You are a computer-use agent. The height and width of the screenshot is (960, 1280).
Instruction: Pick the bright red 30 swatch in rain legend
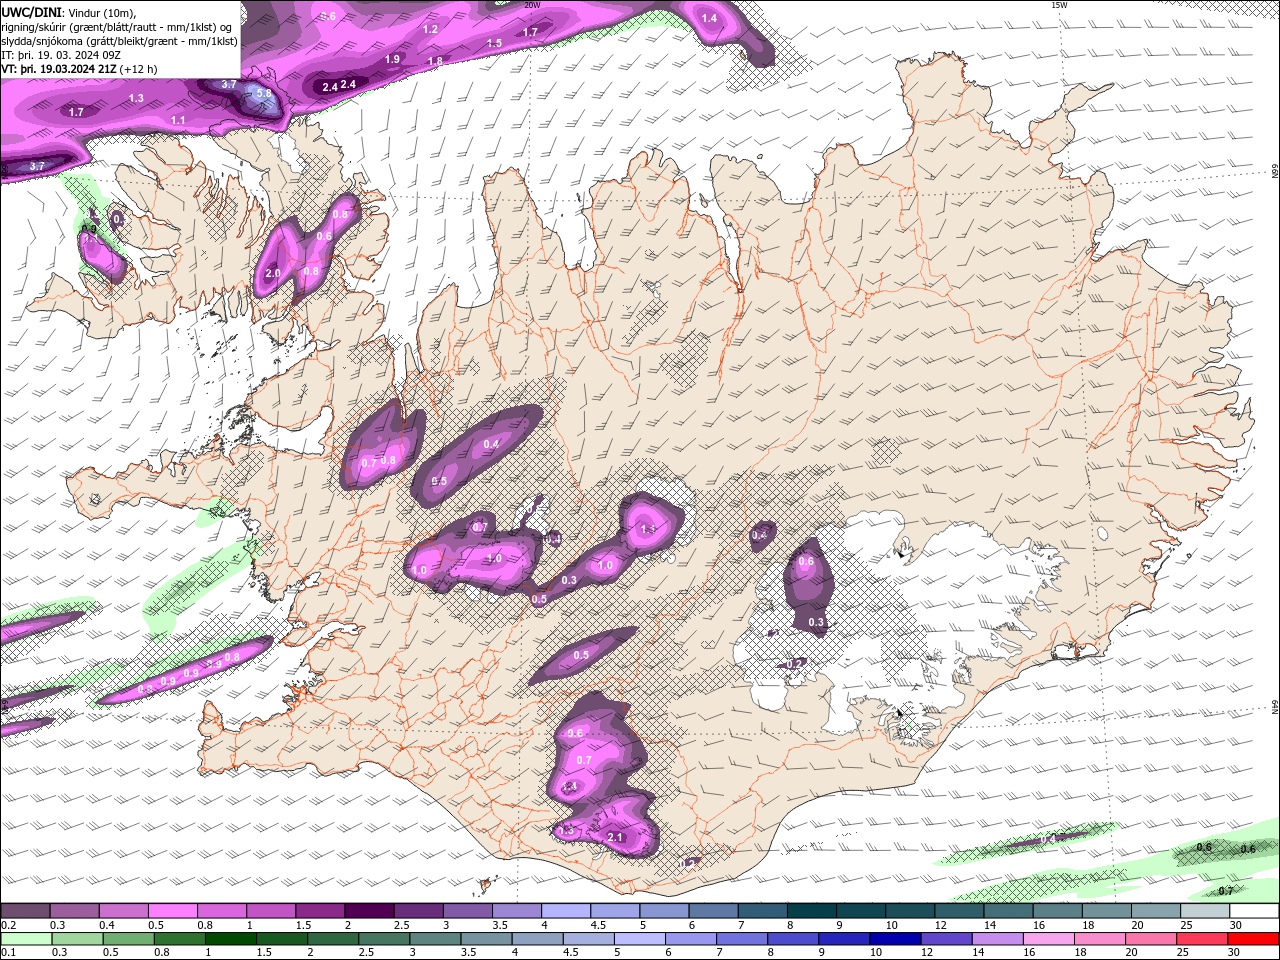1254,939
